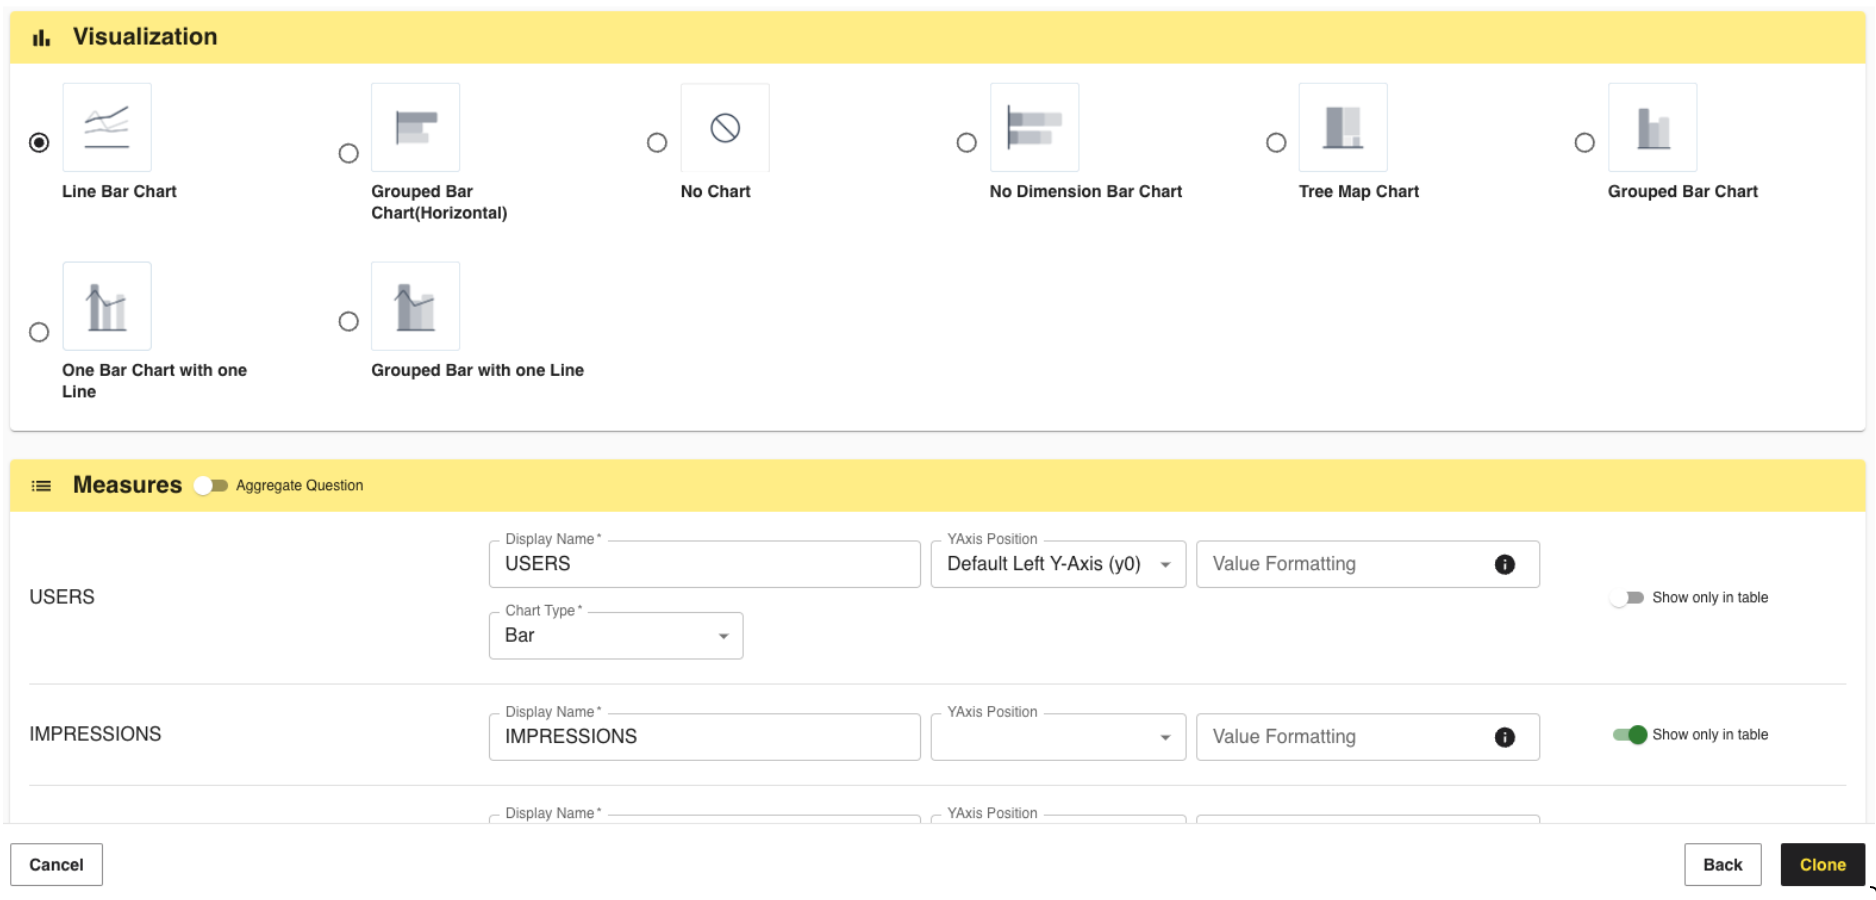Open the USERS YAxis Position dropdown
The width and height of the screenshot is (1876, 900).
point(1058,564)
